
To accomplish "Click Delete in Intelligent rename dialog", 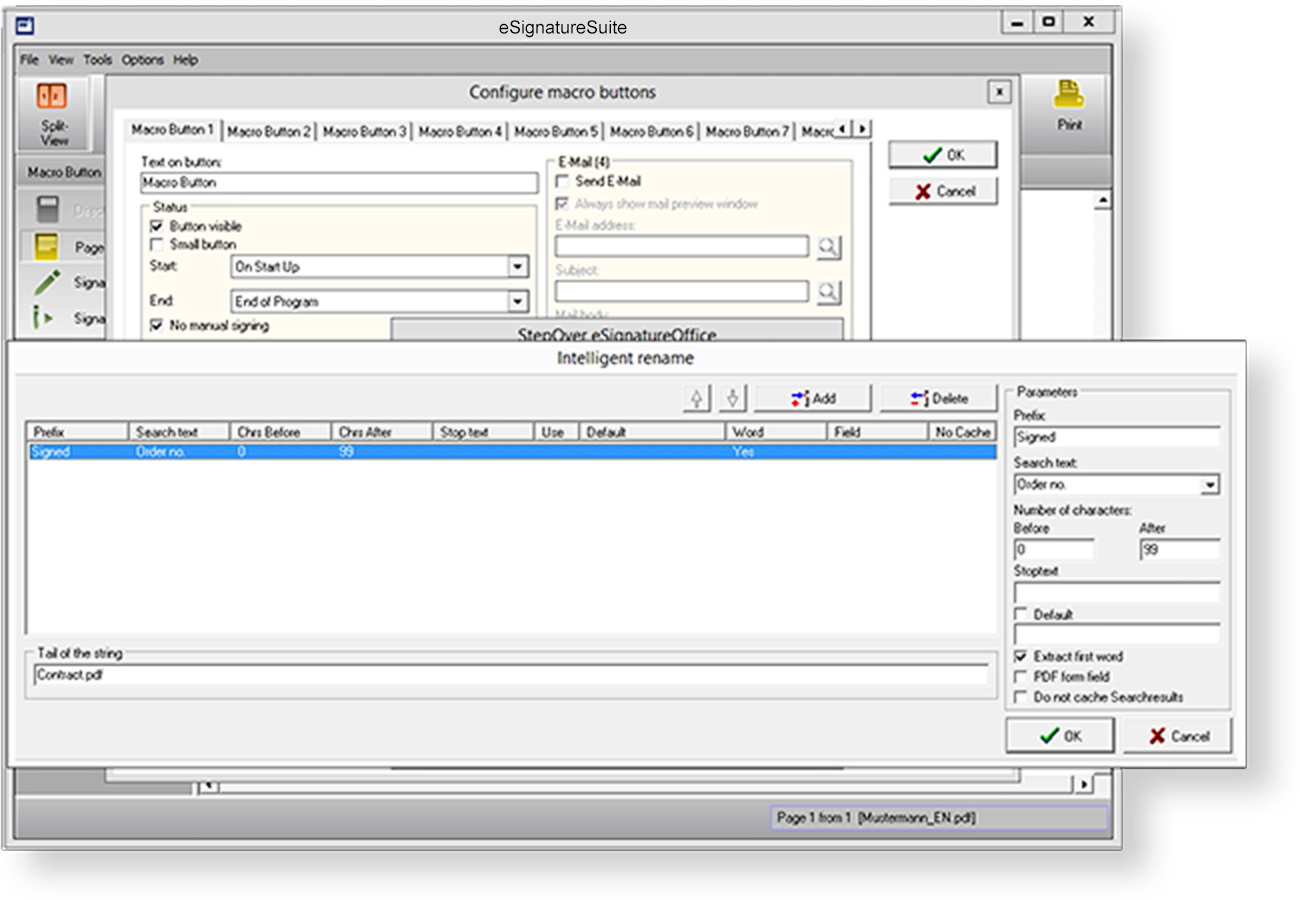I will [939, 398].
